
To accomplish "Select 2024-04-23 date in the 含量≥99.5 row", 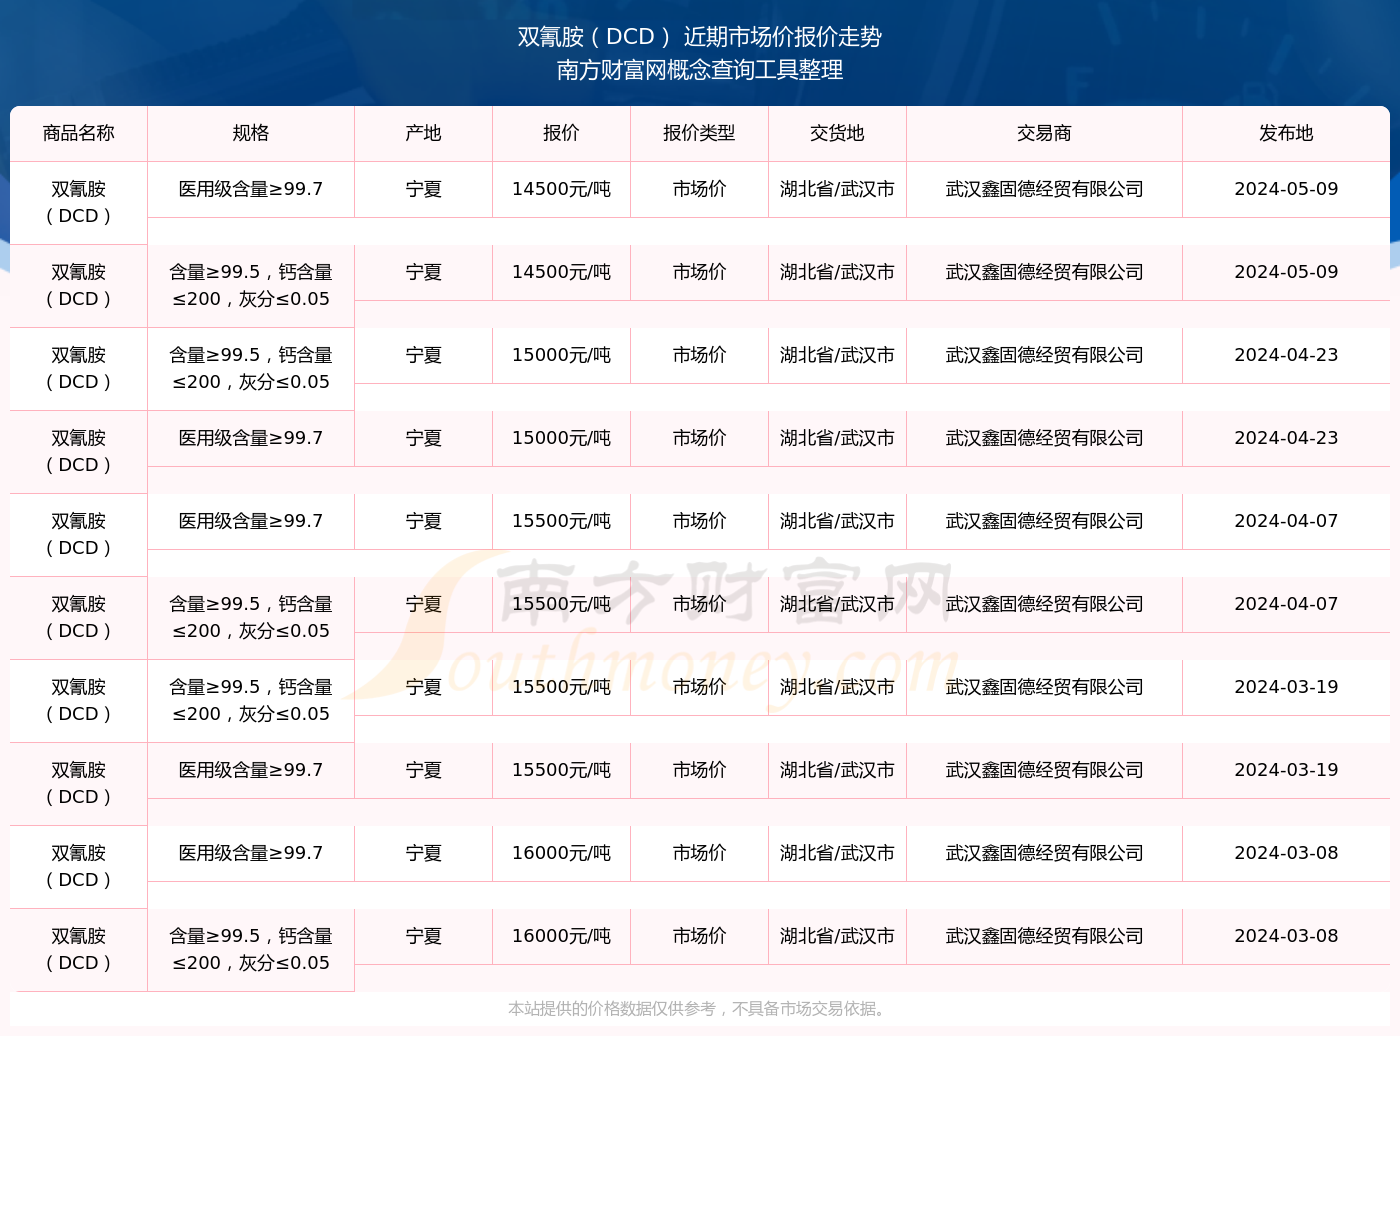I will (x=1286, y=355).
